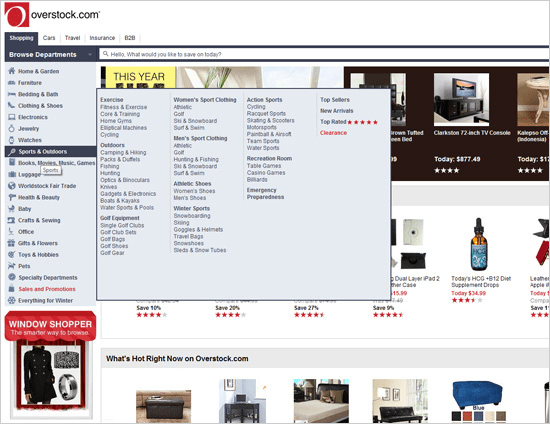Select Boats & Kayaks link
Viewport: 550px width, 424px height.
pos(120,201)
